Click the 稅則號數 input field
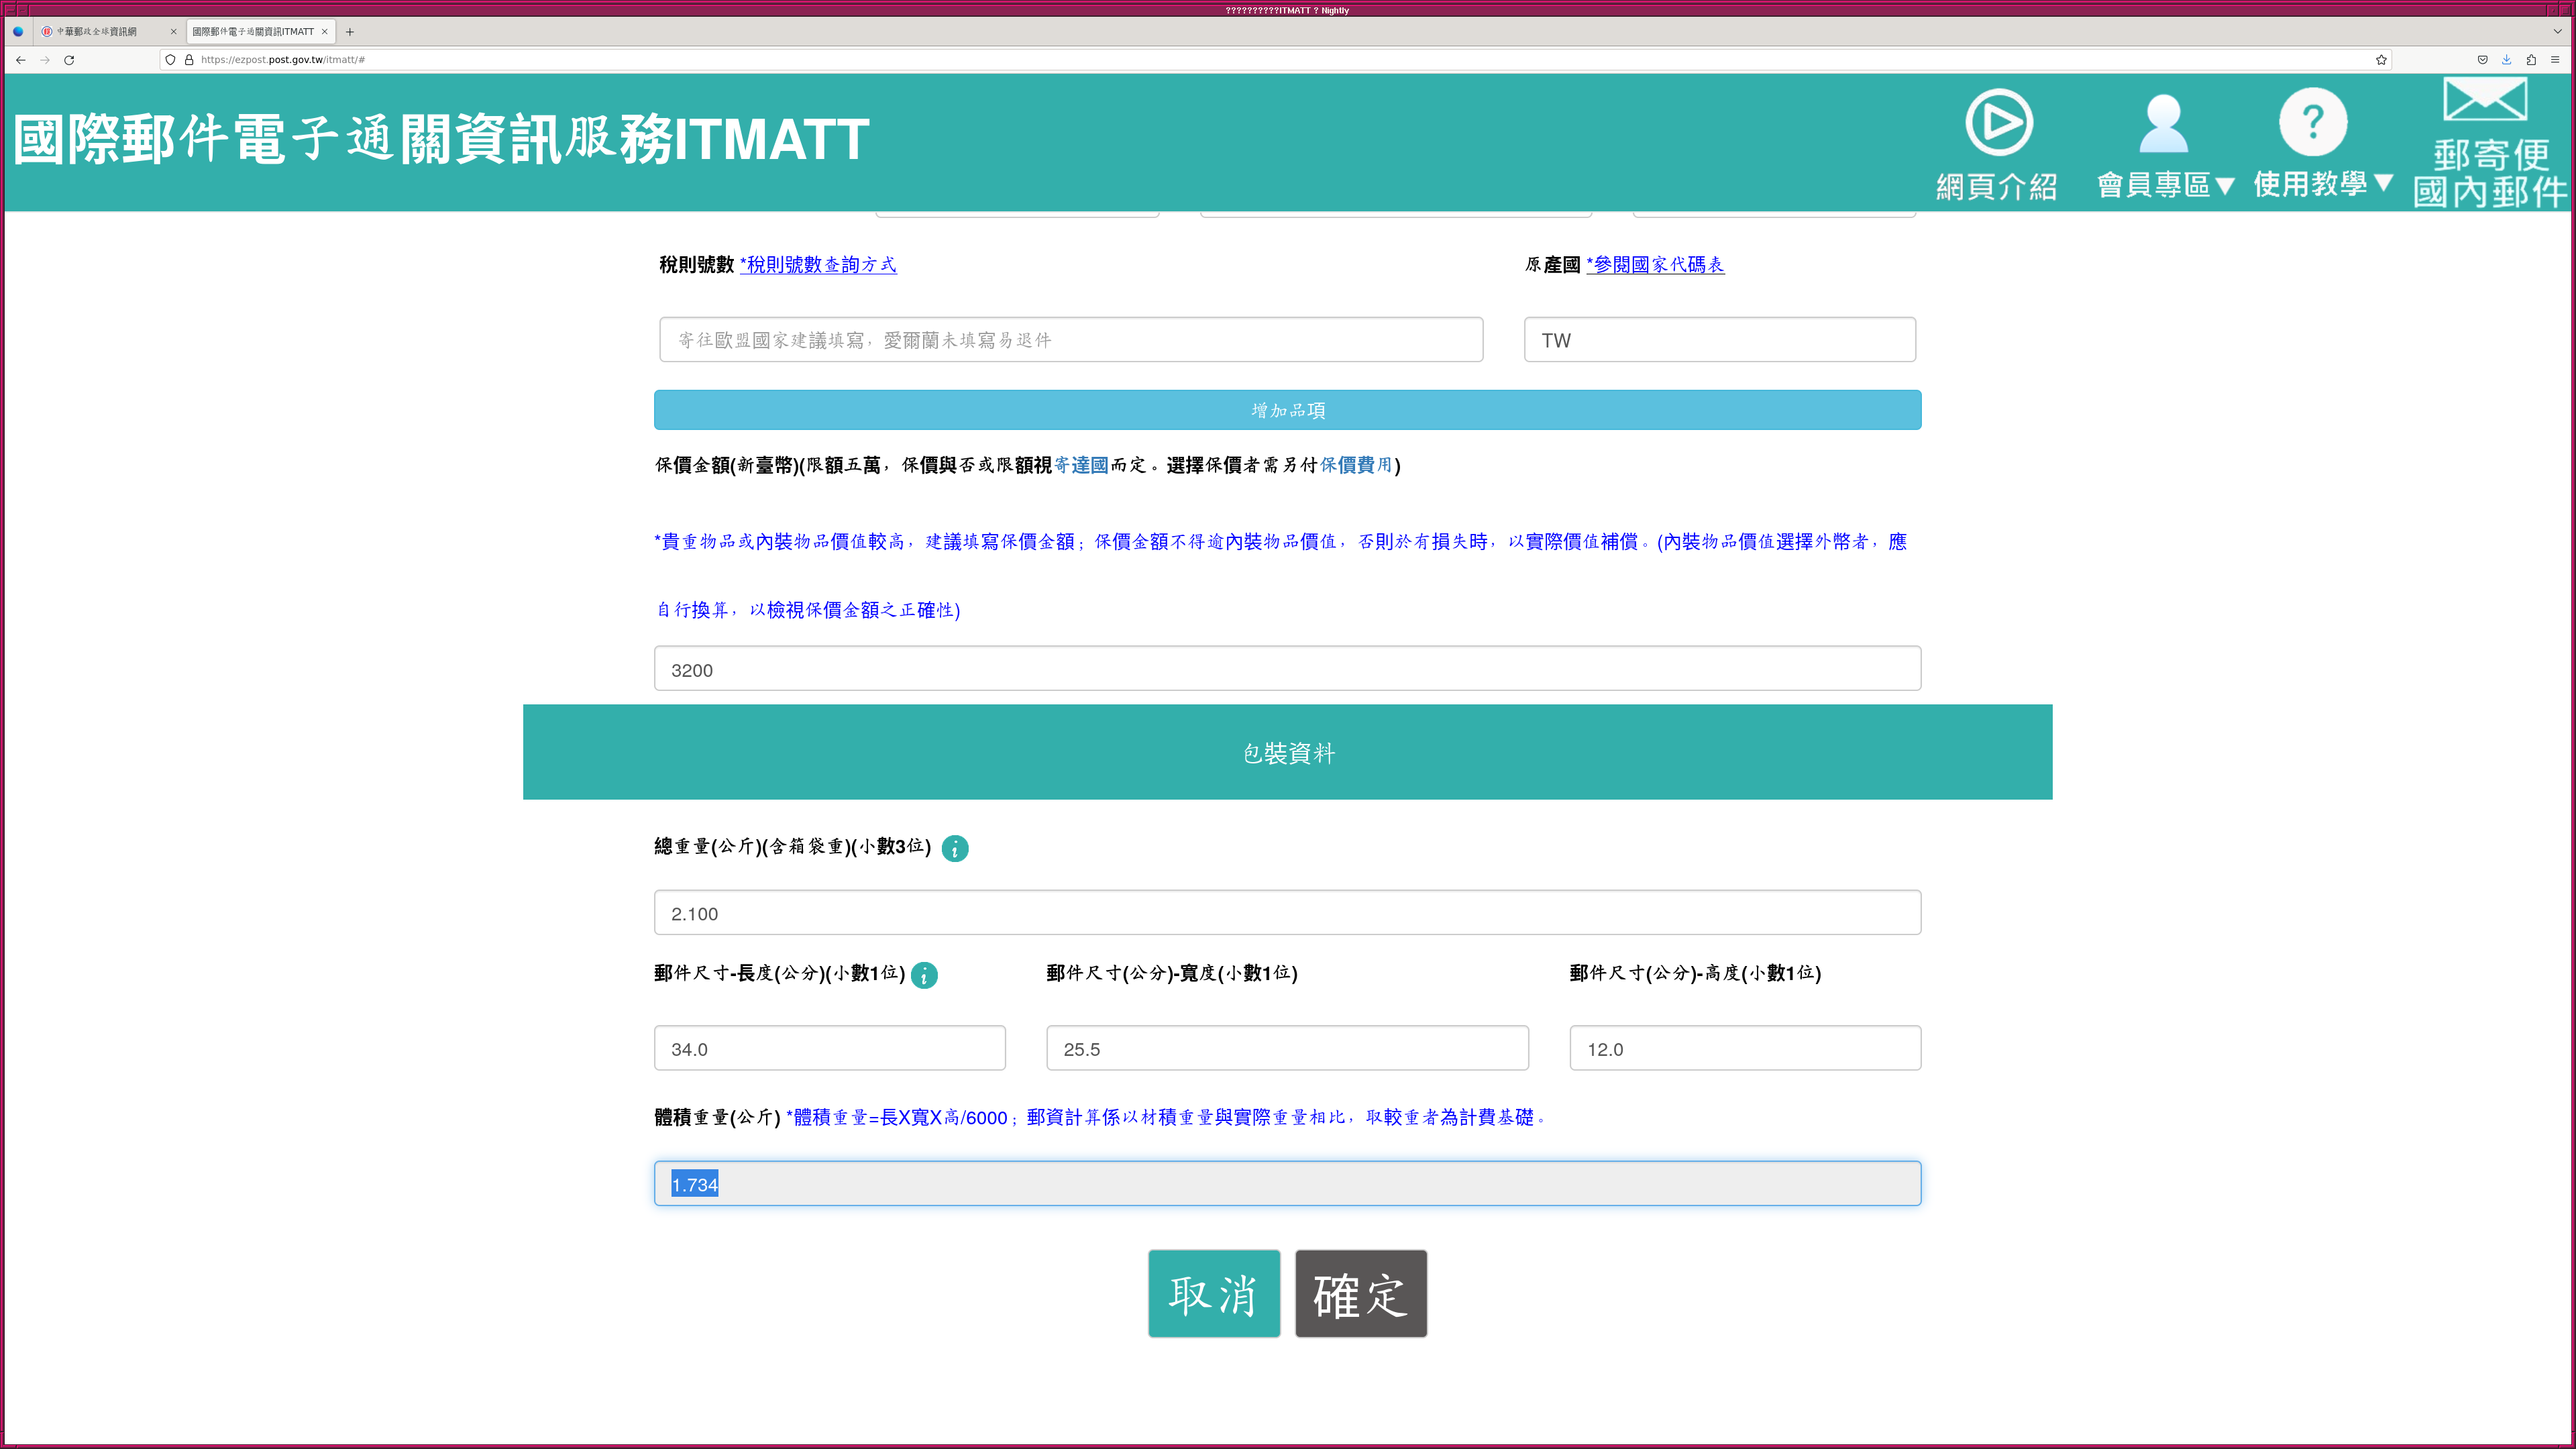Image resolution: width=2576 pixels, height=1449 pixels. (x=1070, y=340)
